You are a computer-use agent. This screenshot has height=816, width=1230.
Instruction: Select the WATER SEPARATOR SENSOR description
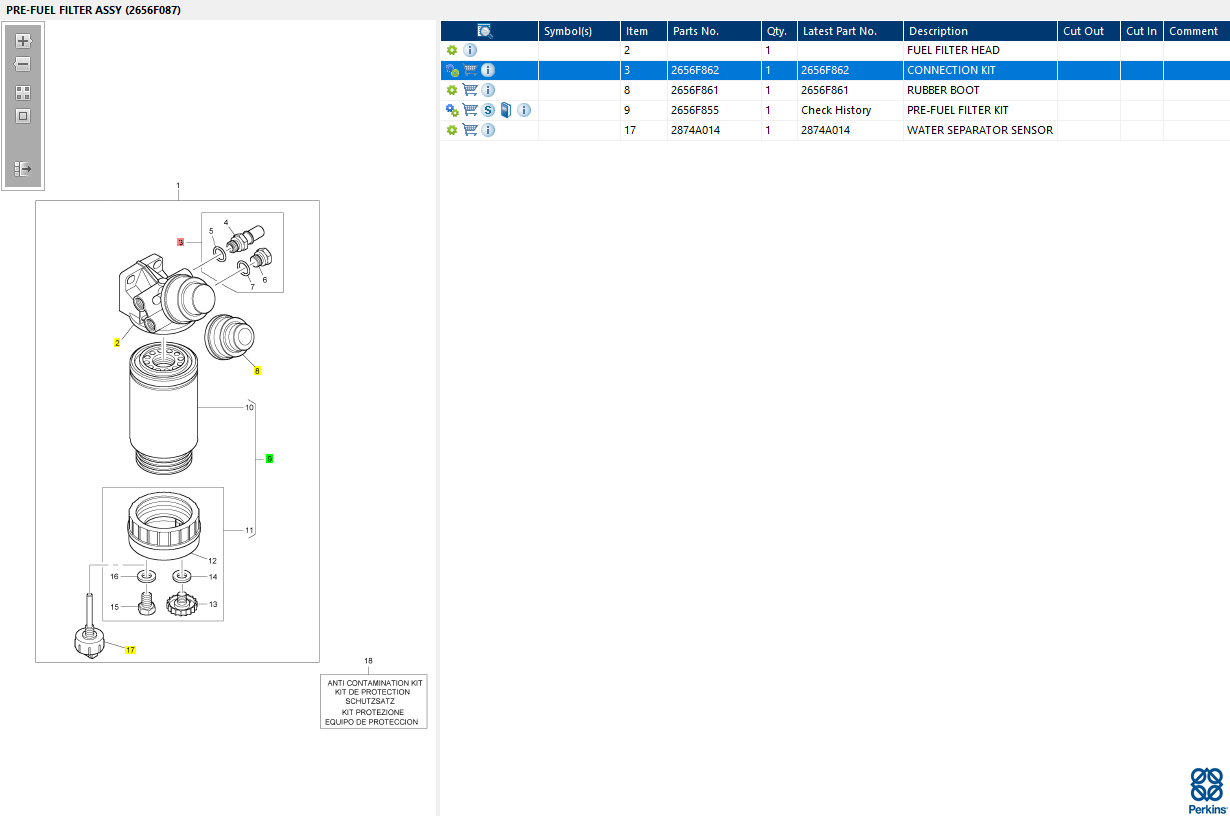pos(980,130)
